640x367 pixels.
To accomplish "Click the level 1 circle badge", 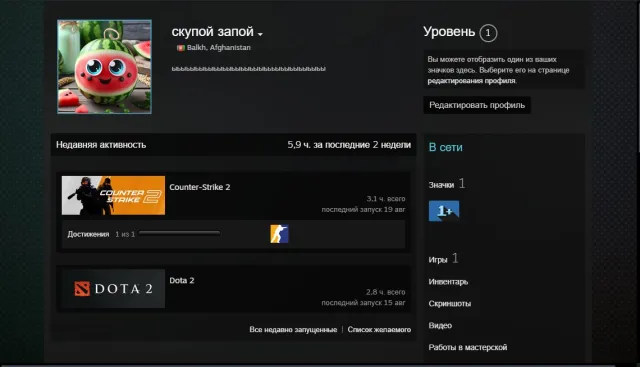I will pyautogui.click(x=488, y=33).
